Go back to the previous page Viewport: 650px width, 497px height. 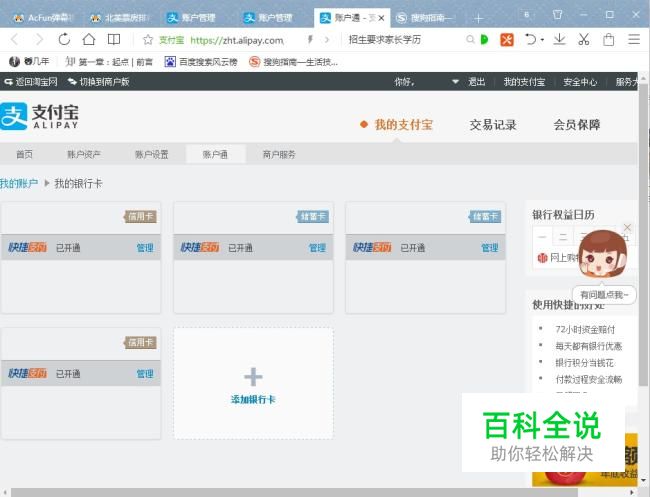[15, 40]
